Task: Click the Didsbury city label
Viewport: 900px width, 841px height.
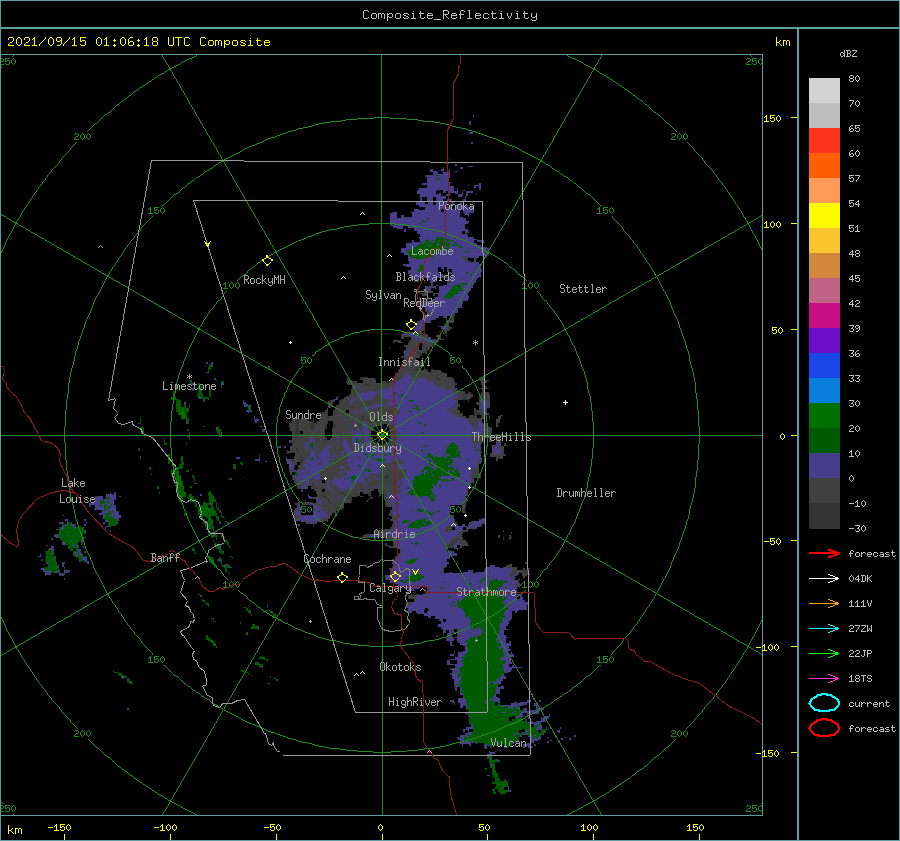Action: coord(377,448)
